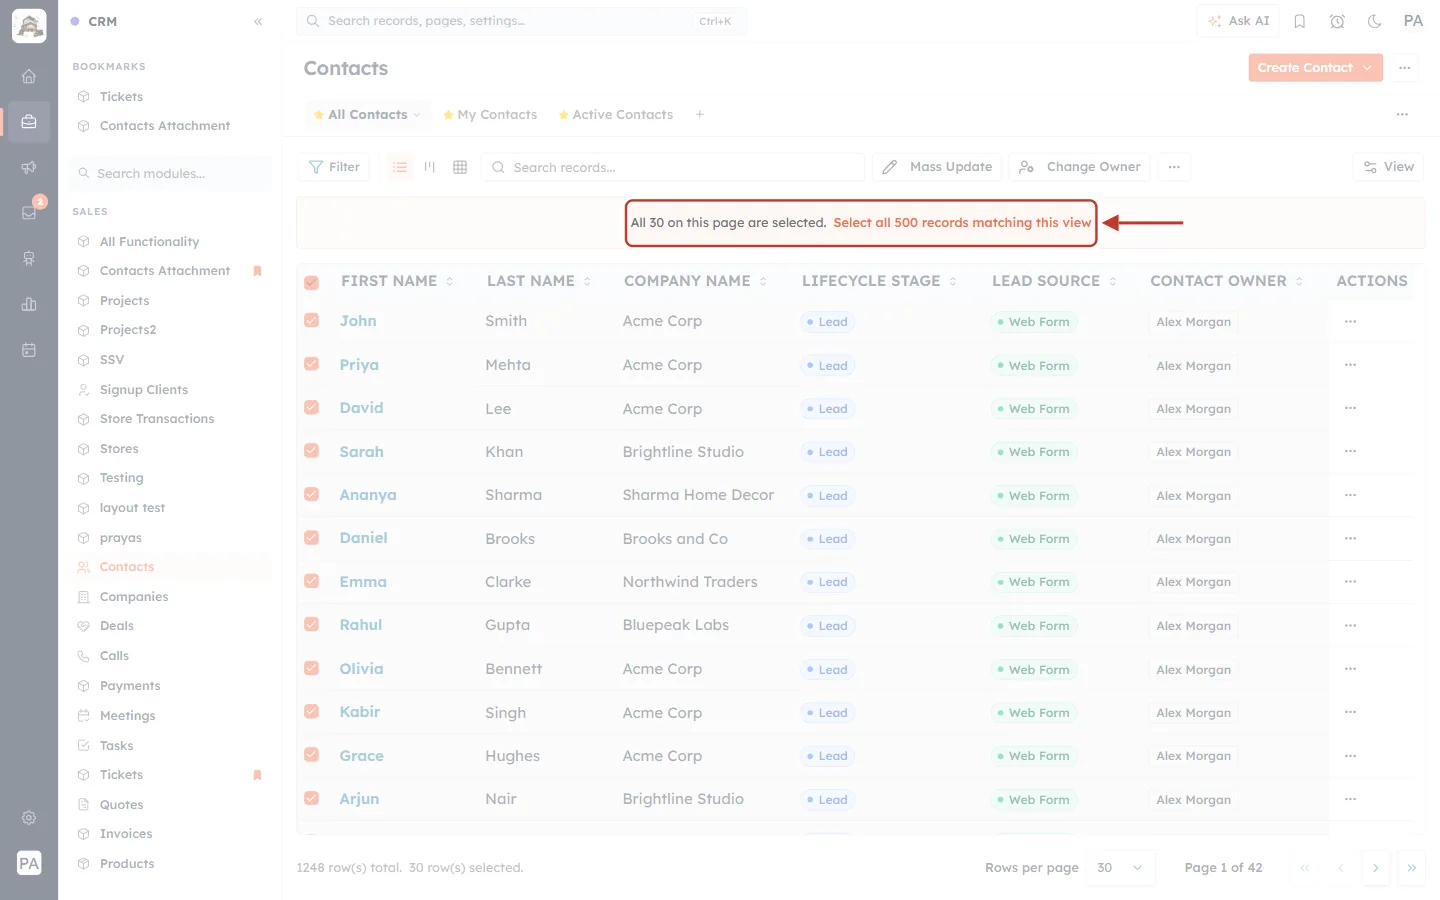Viewport: 1440px width, 900px height.
Task: Deselect the Emma Clarke row checkbox
Action: 312,581
